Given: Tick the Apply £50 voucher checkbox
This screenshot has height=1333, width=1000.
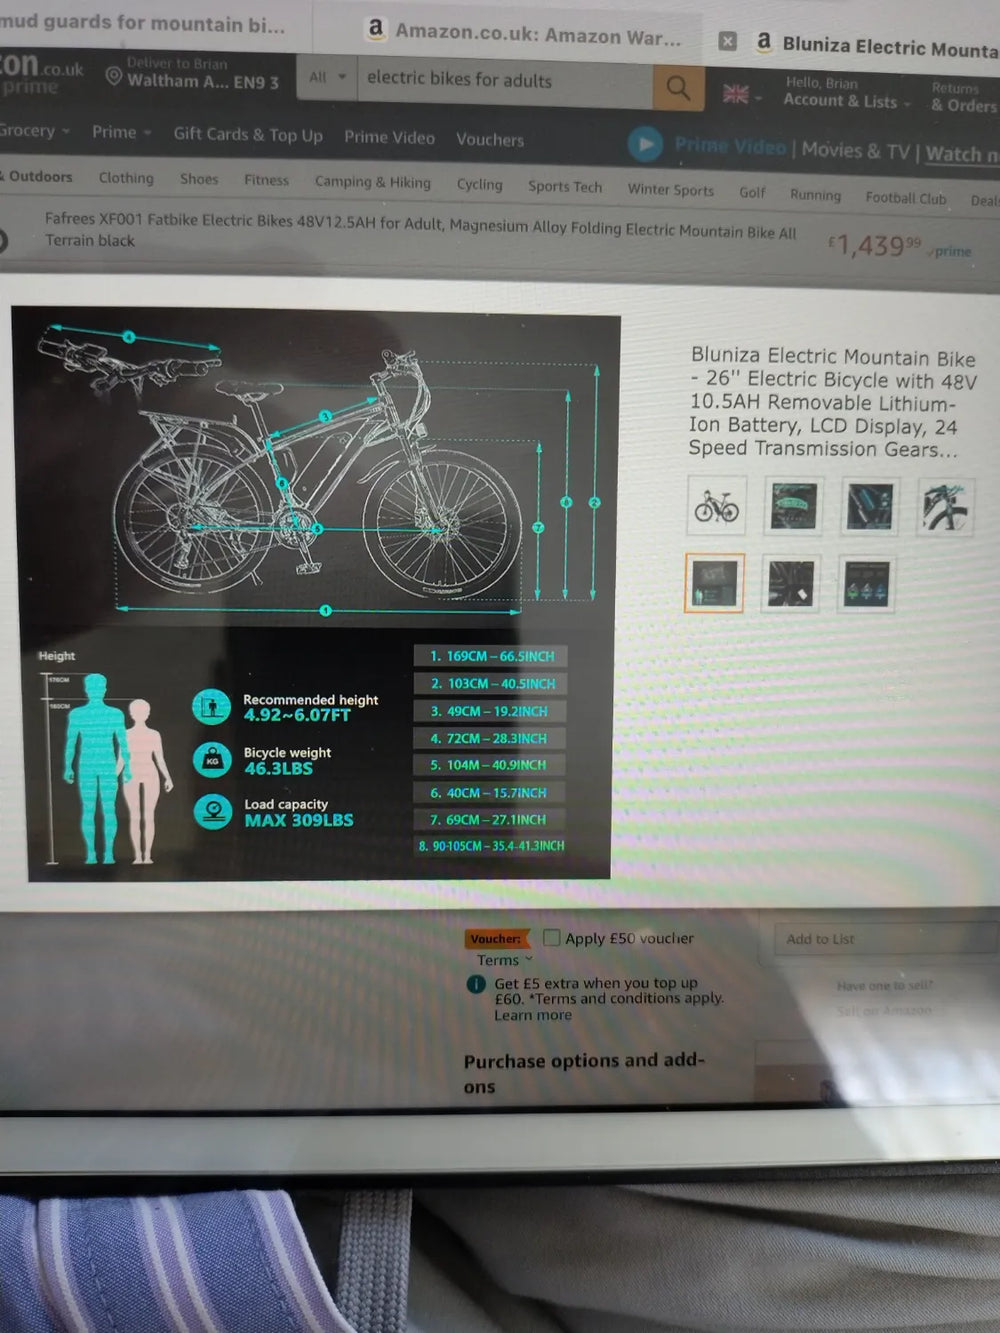Looking at the screenshot, I should tap(551, 937).
